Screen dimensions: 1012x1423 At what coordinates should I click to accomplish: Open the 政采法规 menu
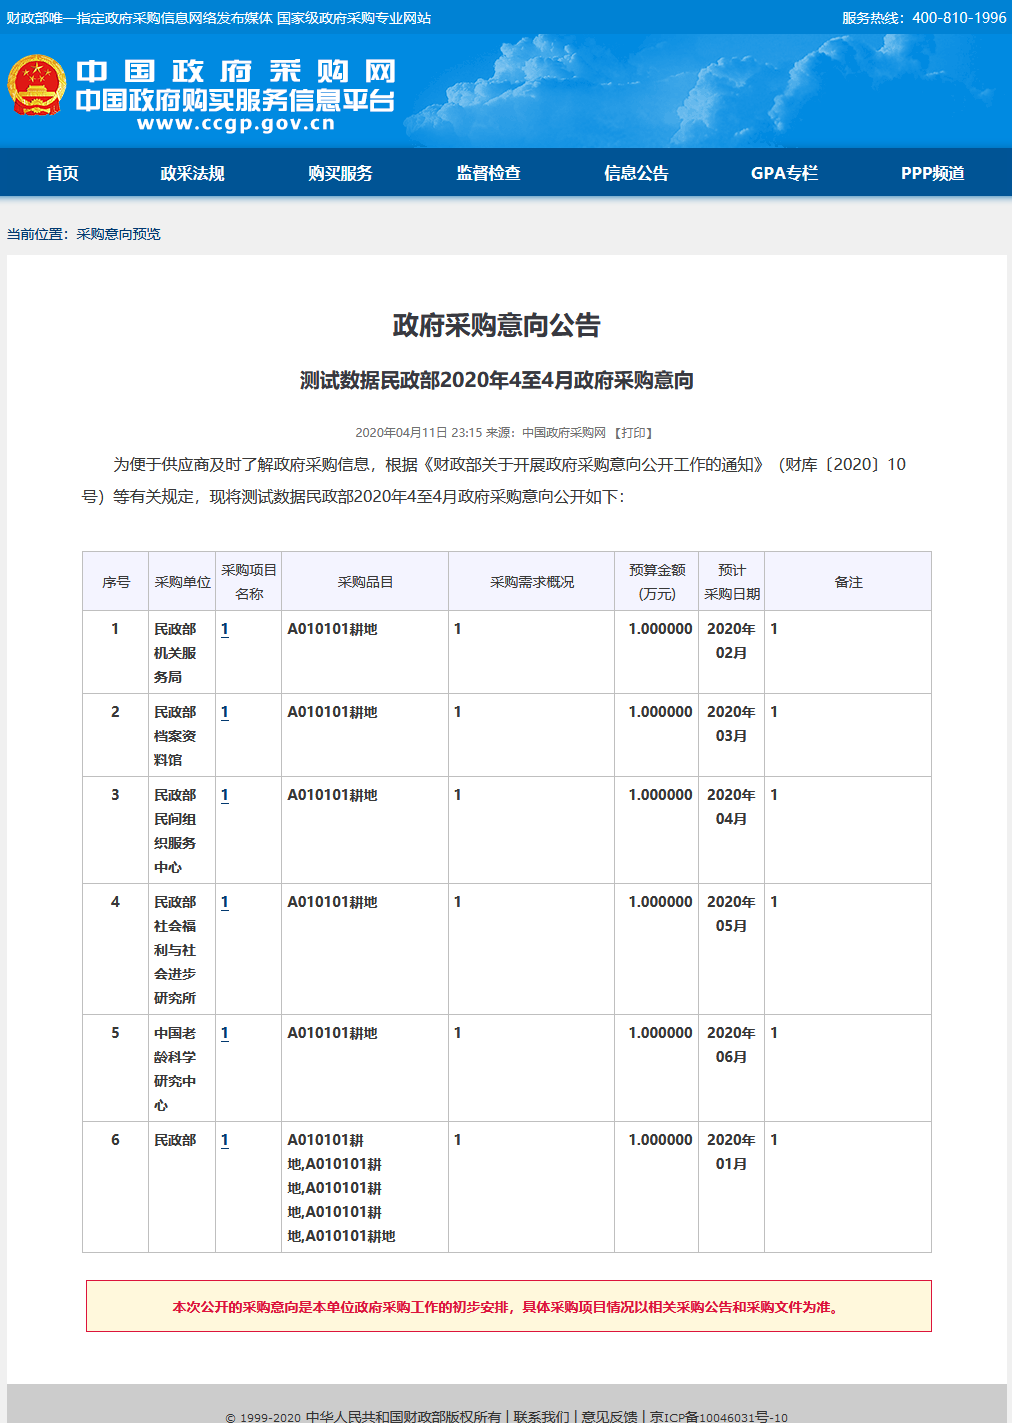pyautogui.click(x=192, y=172)
